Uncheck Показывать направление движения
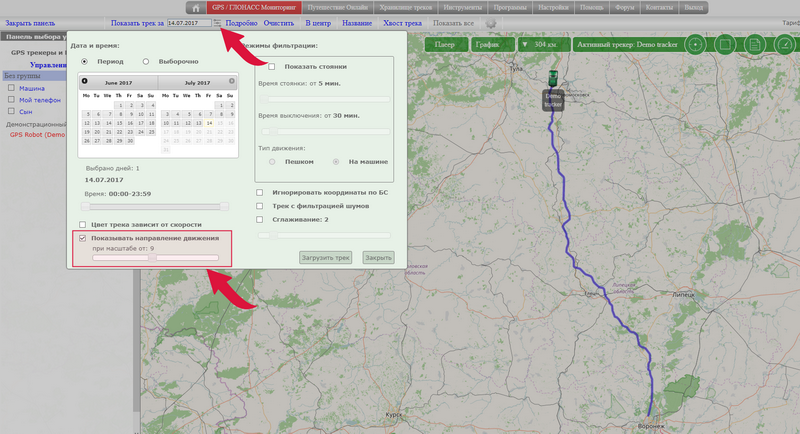Viewport: 800px width, 434px height. point(83,239)
